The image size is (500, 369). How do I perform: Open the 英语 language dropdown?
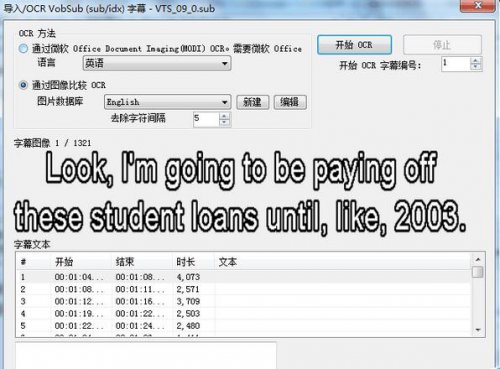[157, 63]
